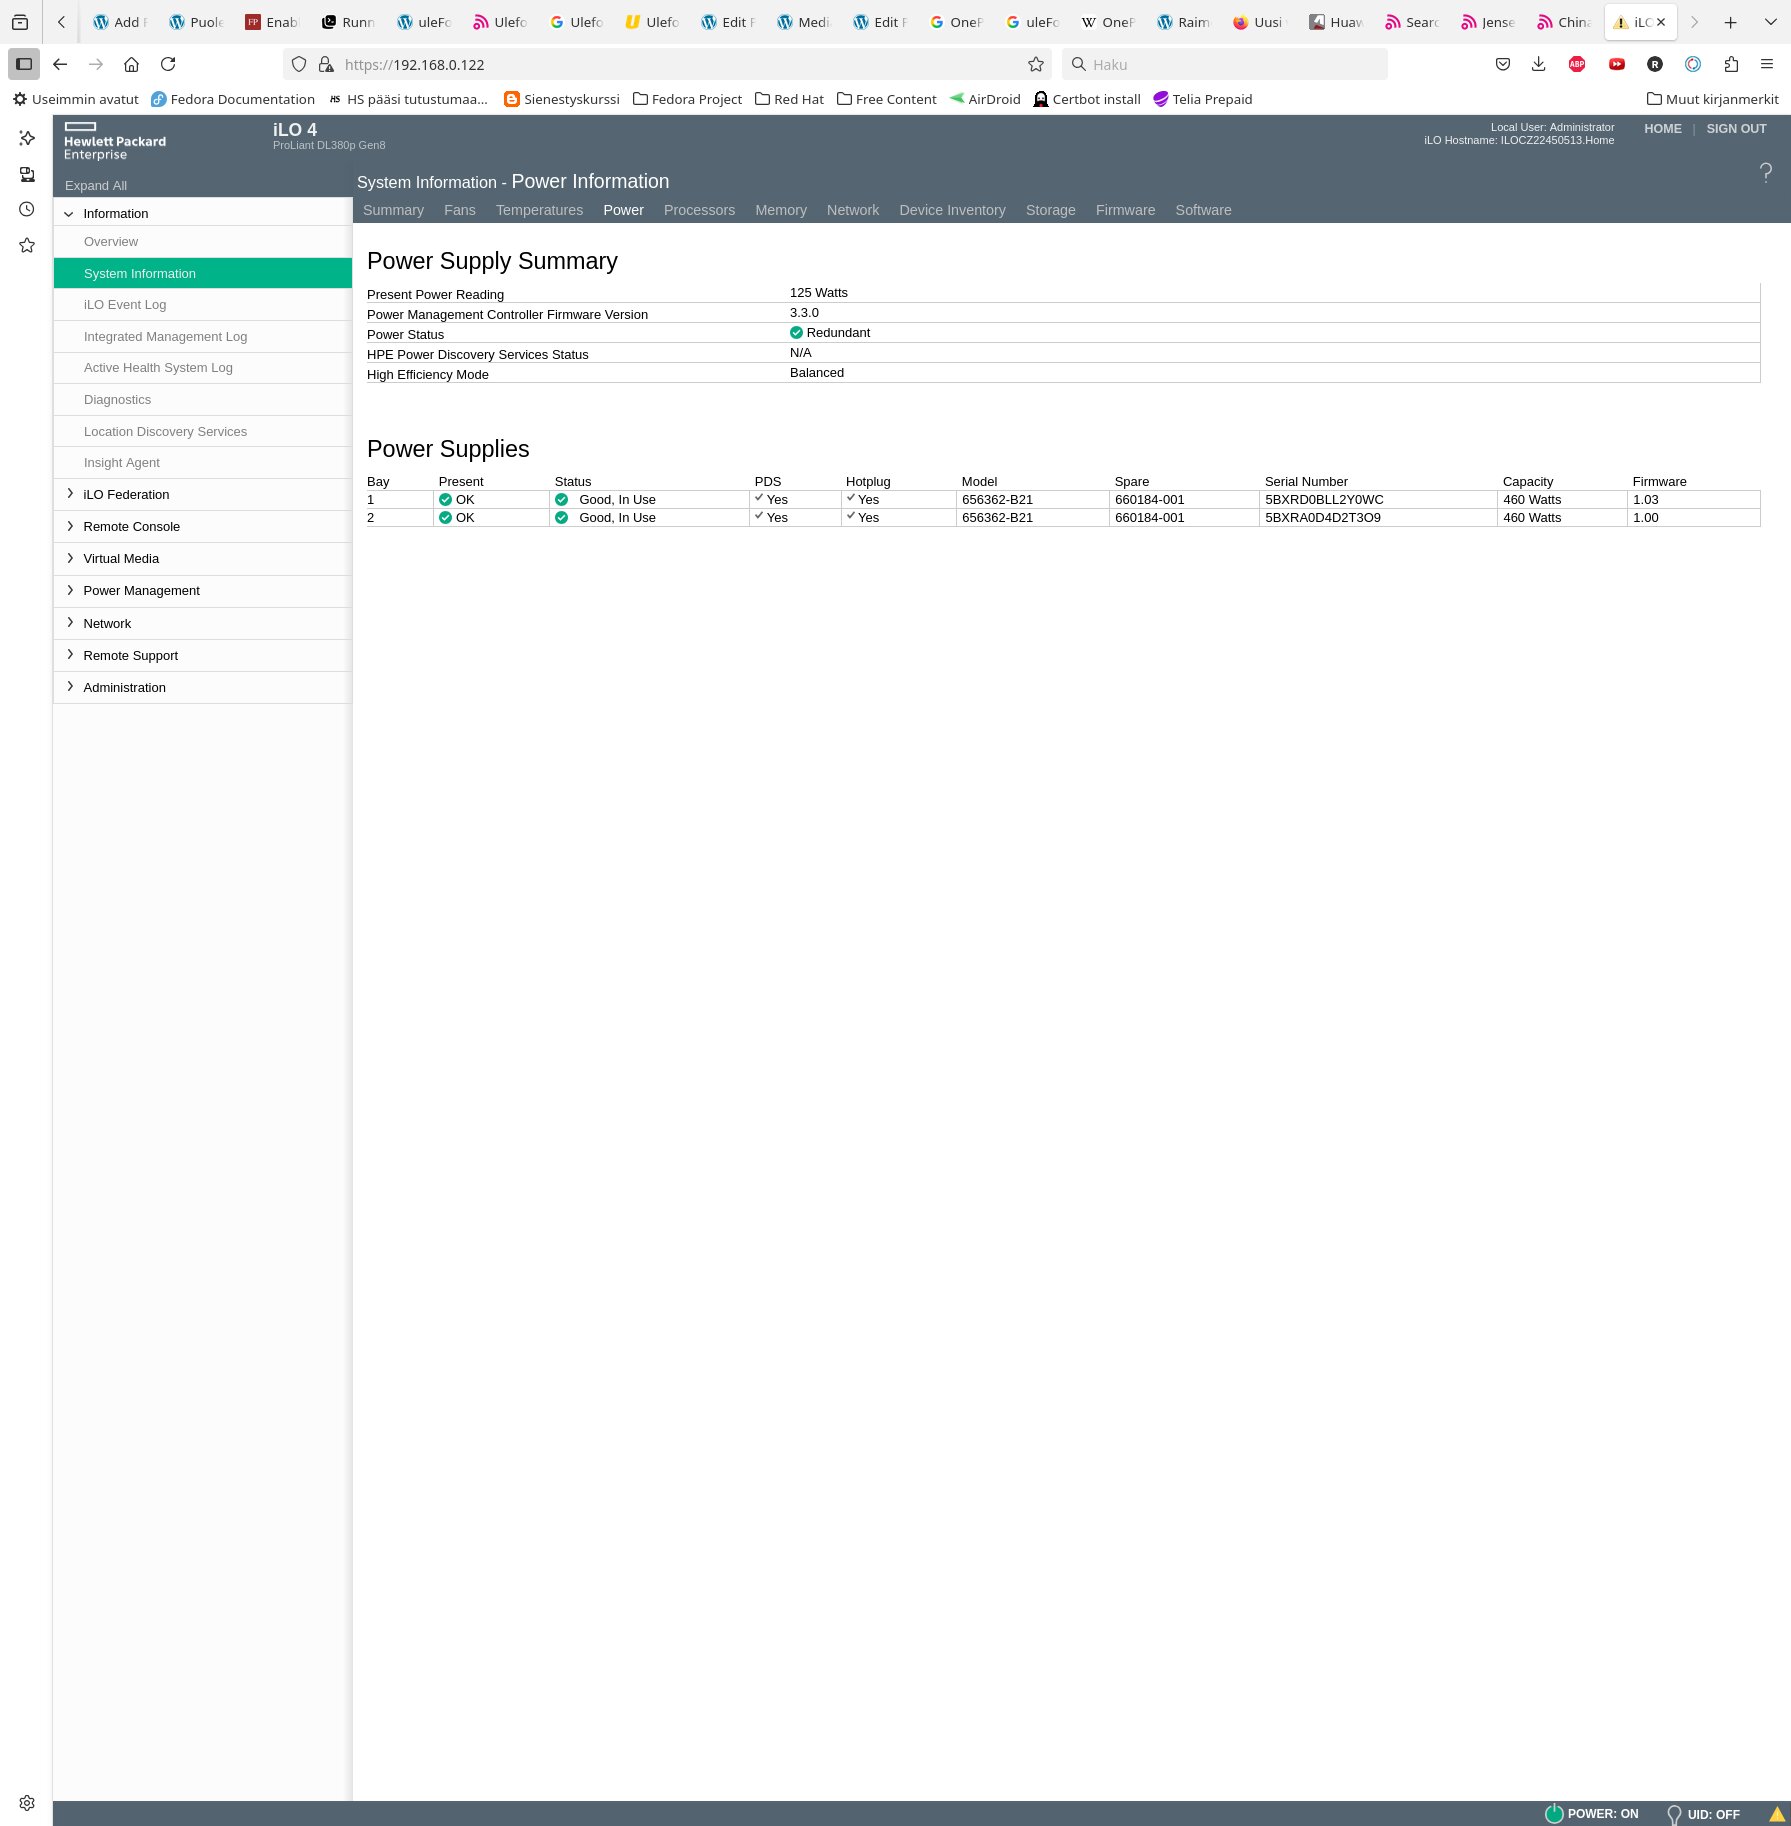This screenshot has width=1791, height=1826.
Task: Expand the Power Management section
Action: (141, 590)
